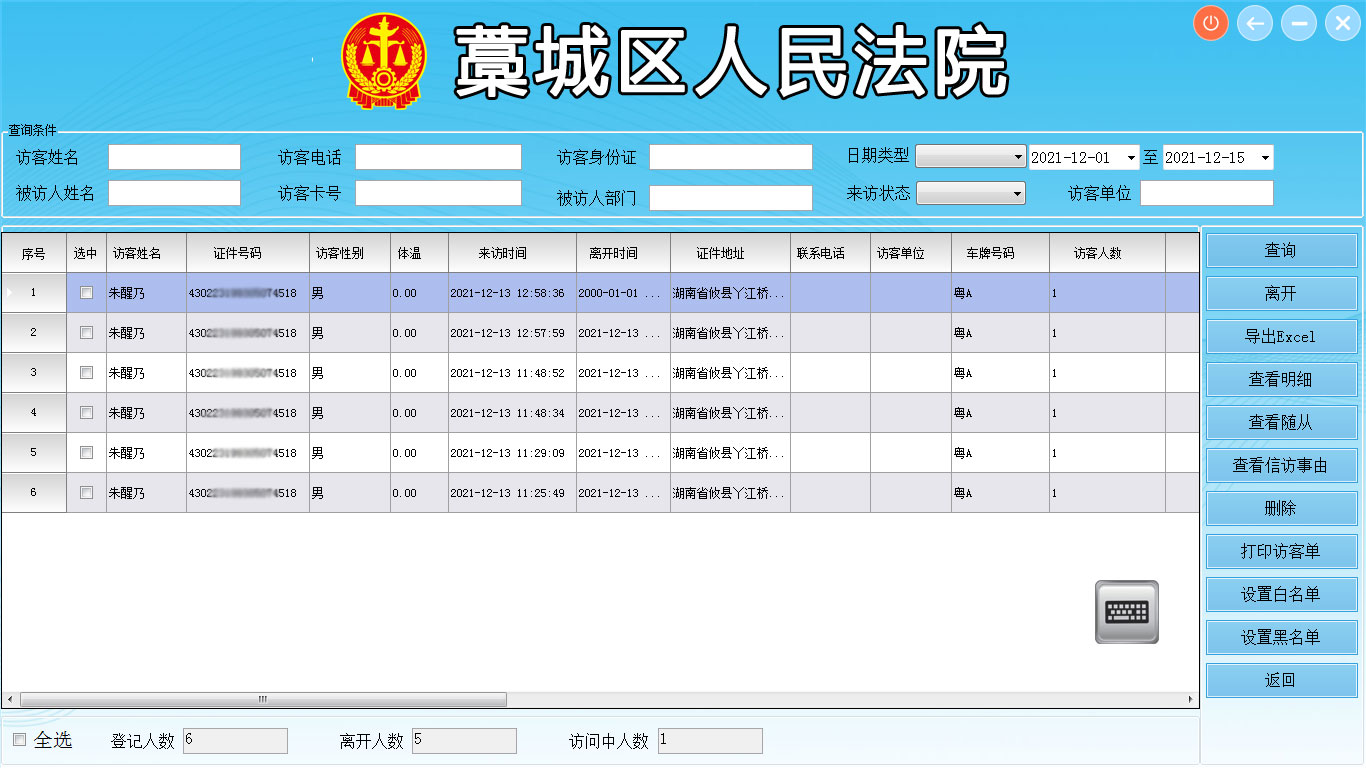The width and height of the screenshot is (1366, 768).
Task: Click the 导出Excel export button
Action: [x=1281, y=336]
